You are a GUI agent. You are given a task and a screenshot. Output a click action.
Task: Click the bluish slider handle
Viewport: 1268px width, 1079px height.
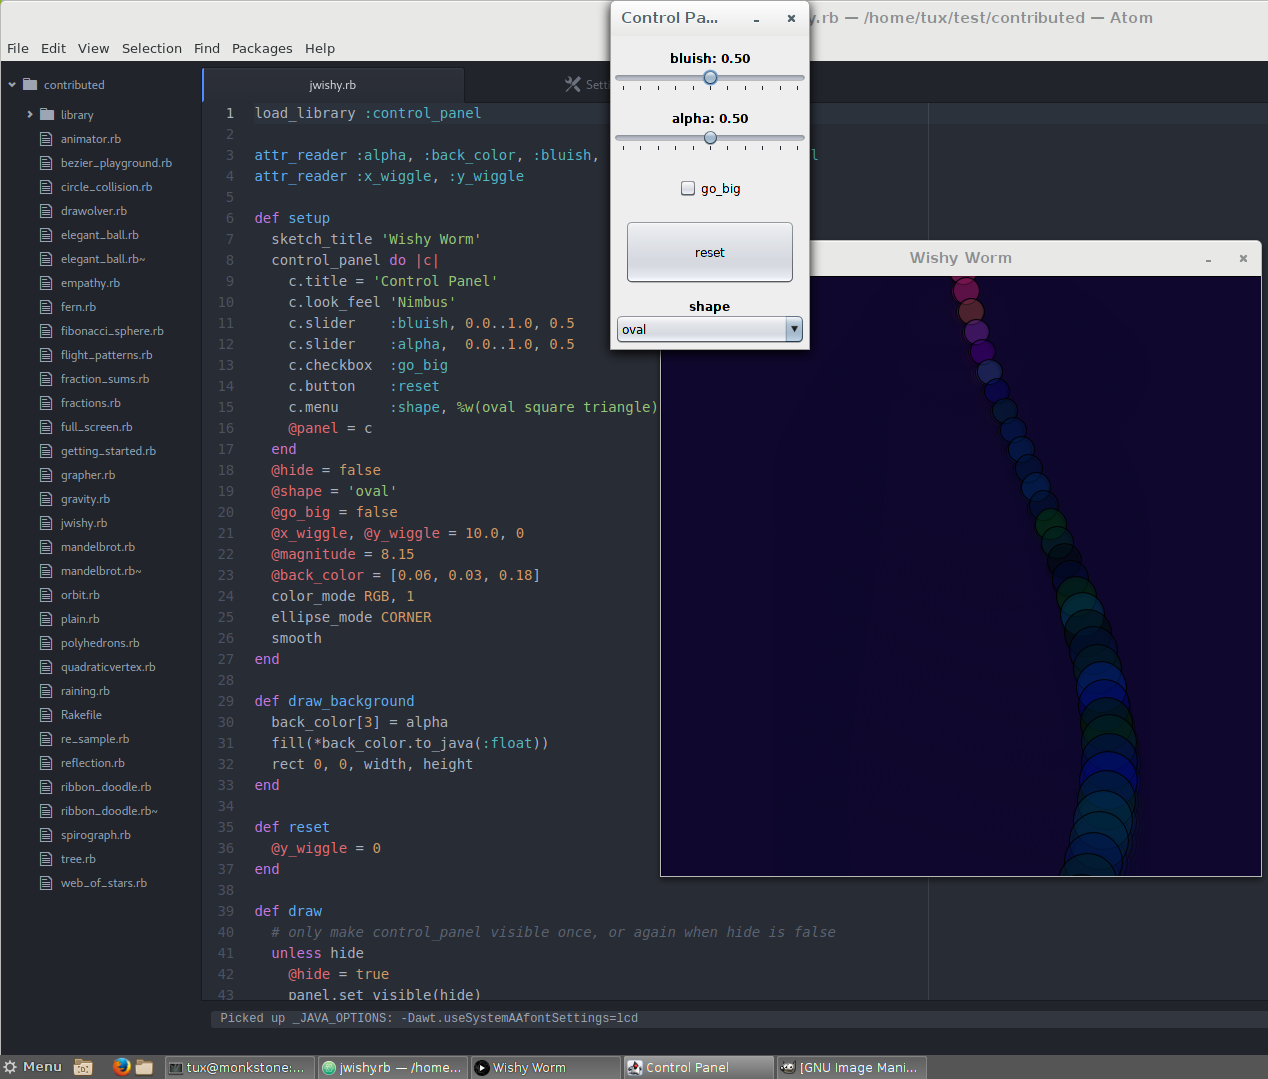pos(710,78)
